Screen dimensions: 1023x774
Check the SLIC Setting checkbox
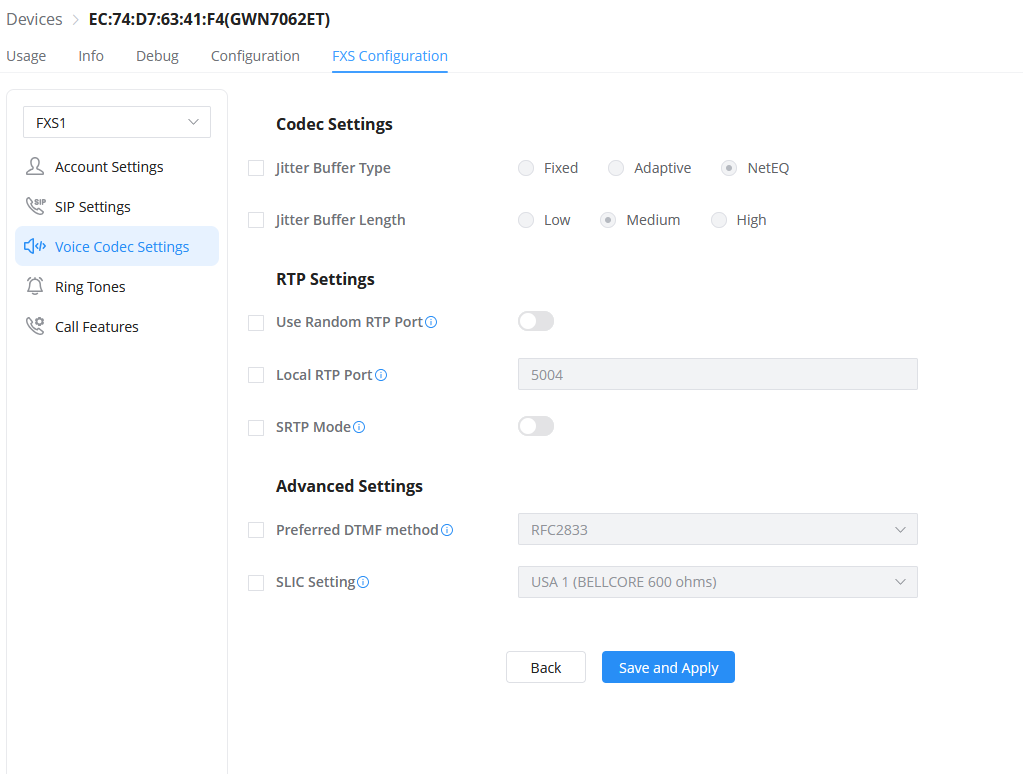pos(256,582)
